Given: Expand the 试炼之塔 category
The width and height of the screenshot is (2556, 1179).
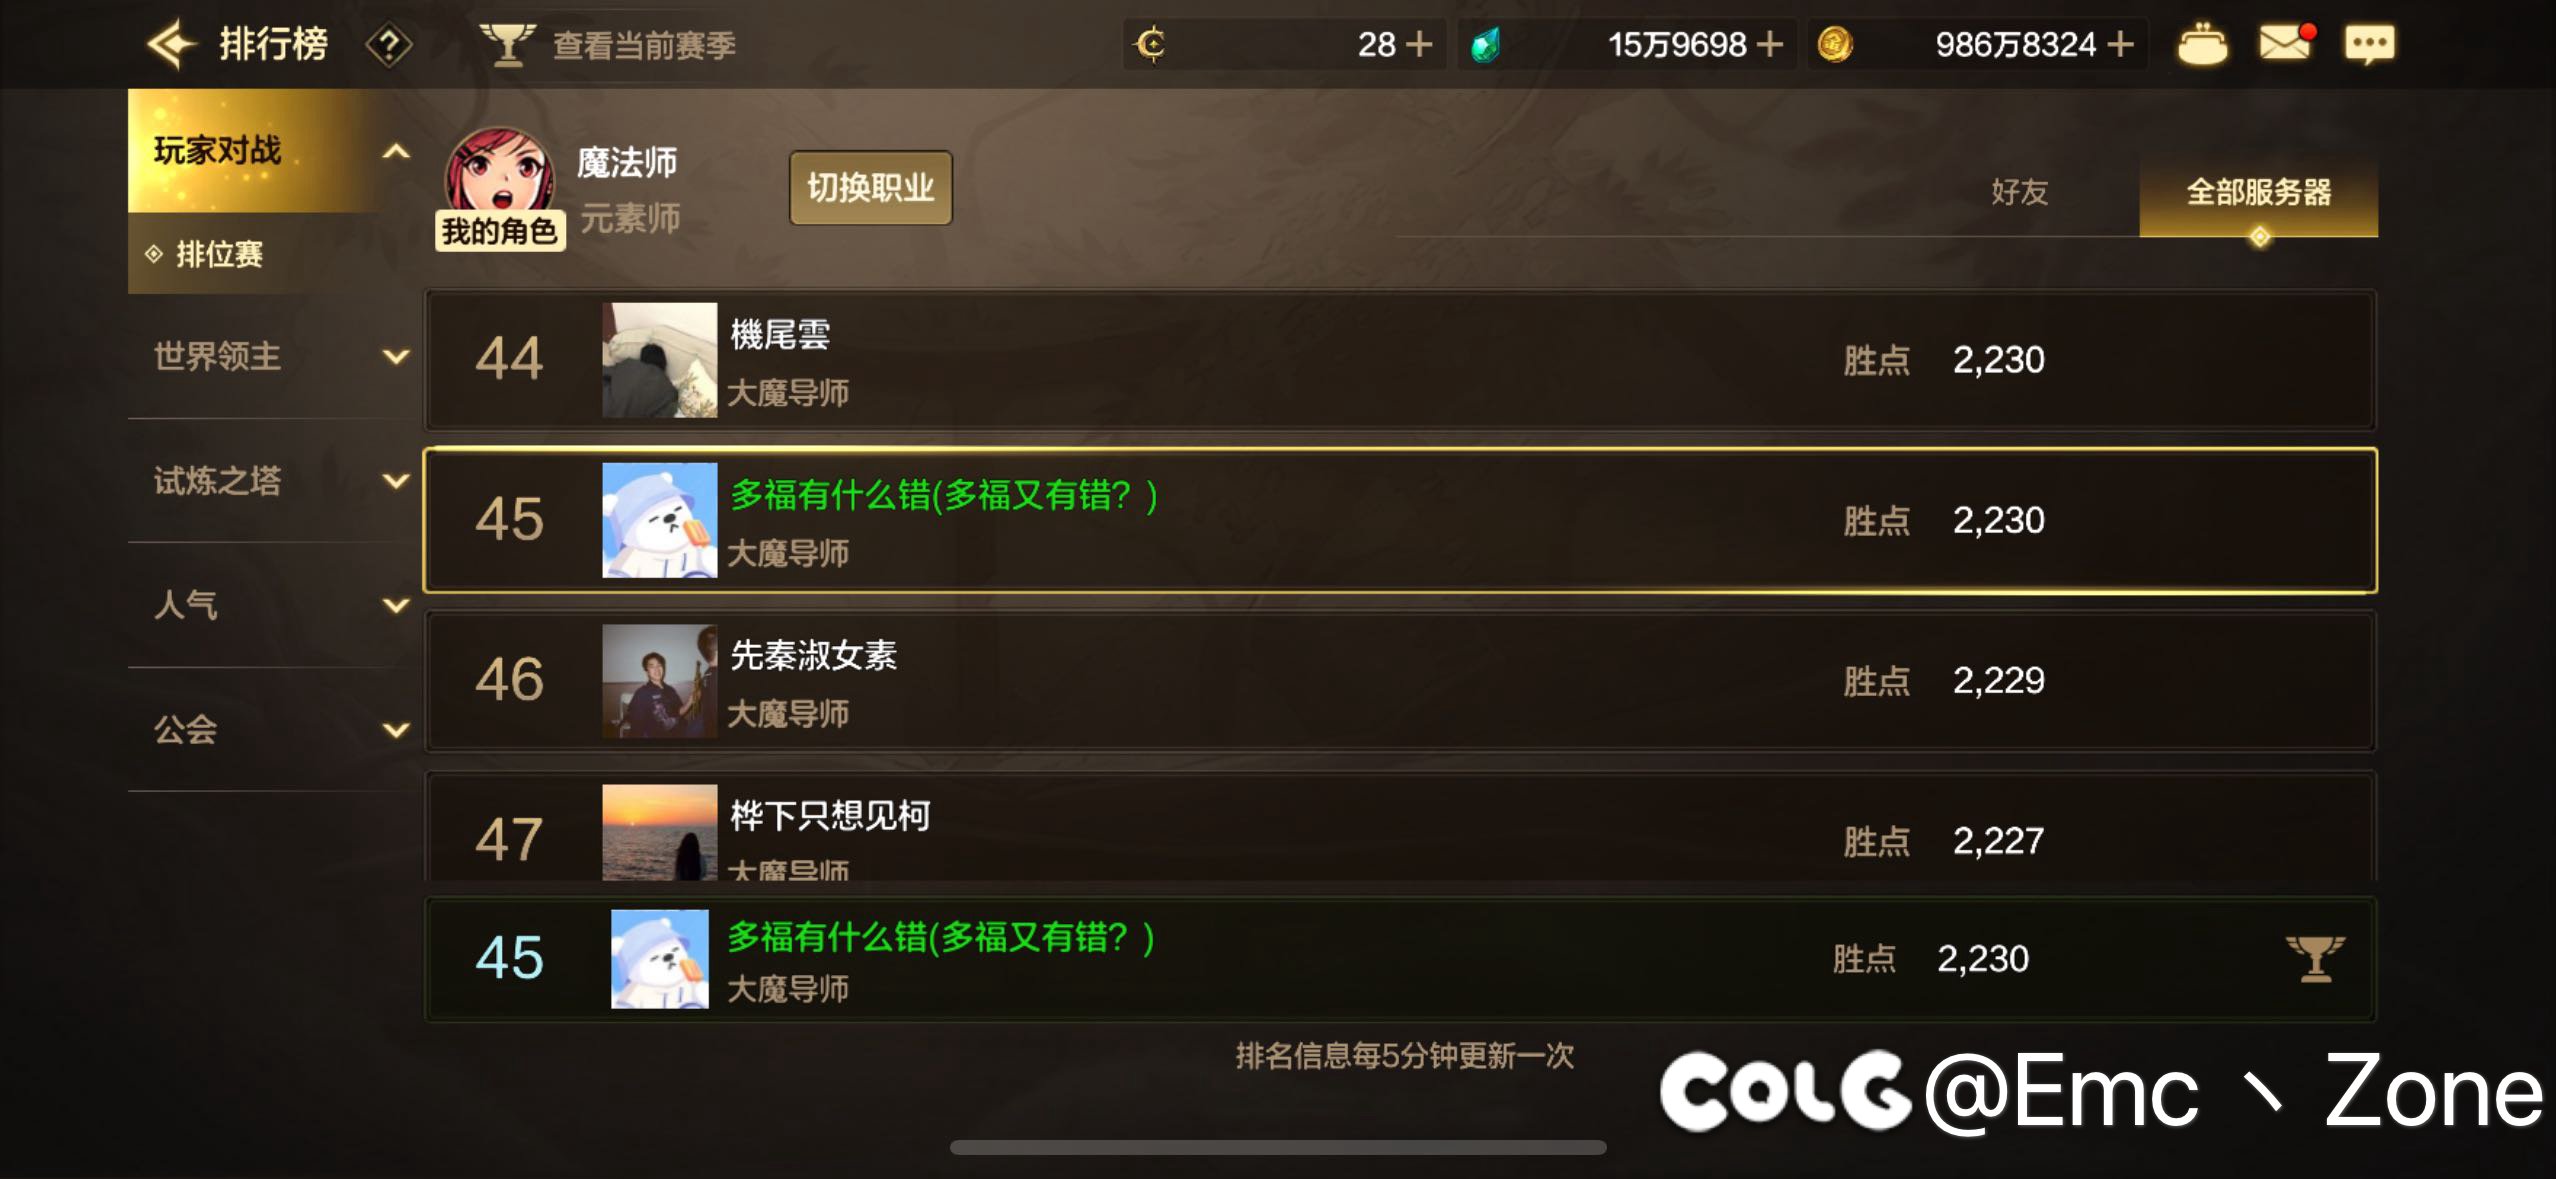Looking at the screenshot, I should [396, 481].
